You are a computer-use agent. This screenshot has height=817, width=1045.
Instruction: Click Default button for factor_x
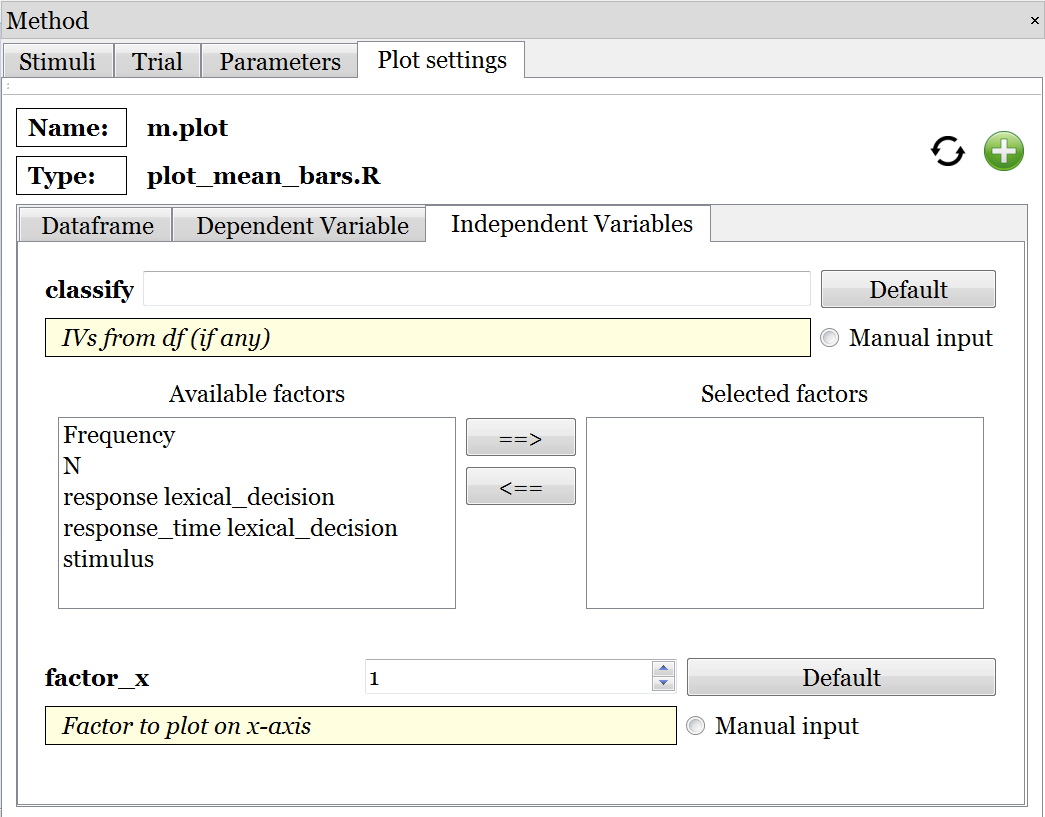tap(841, 678)
